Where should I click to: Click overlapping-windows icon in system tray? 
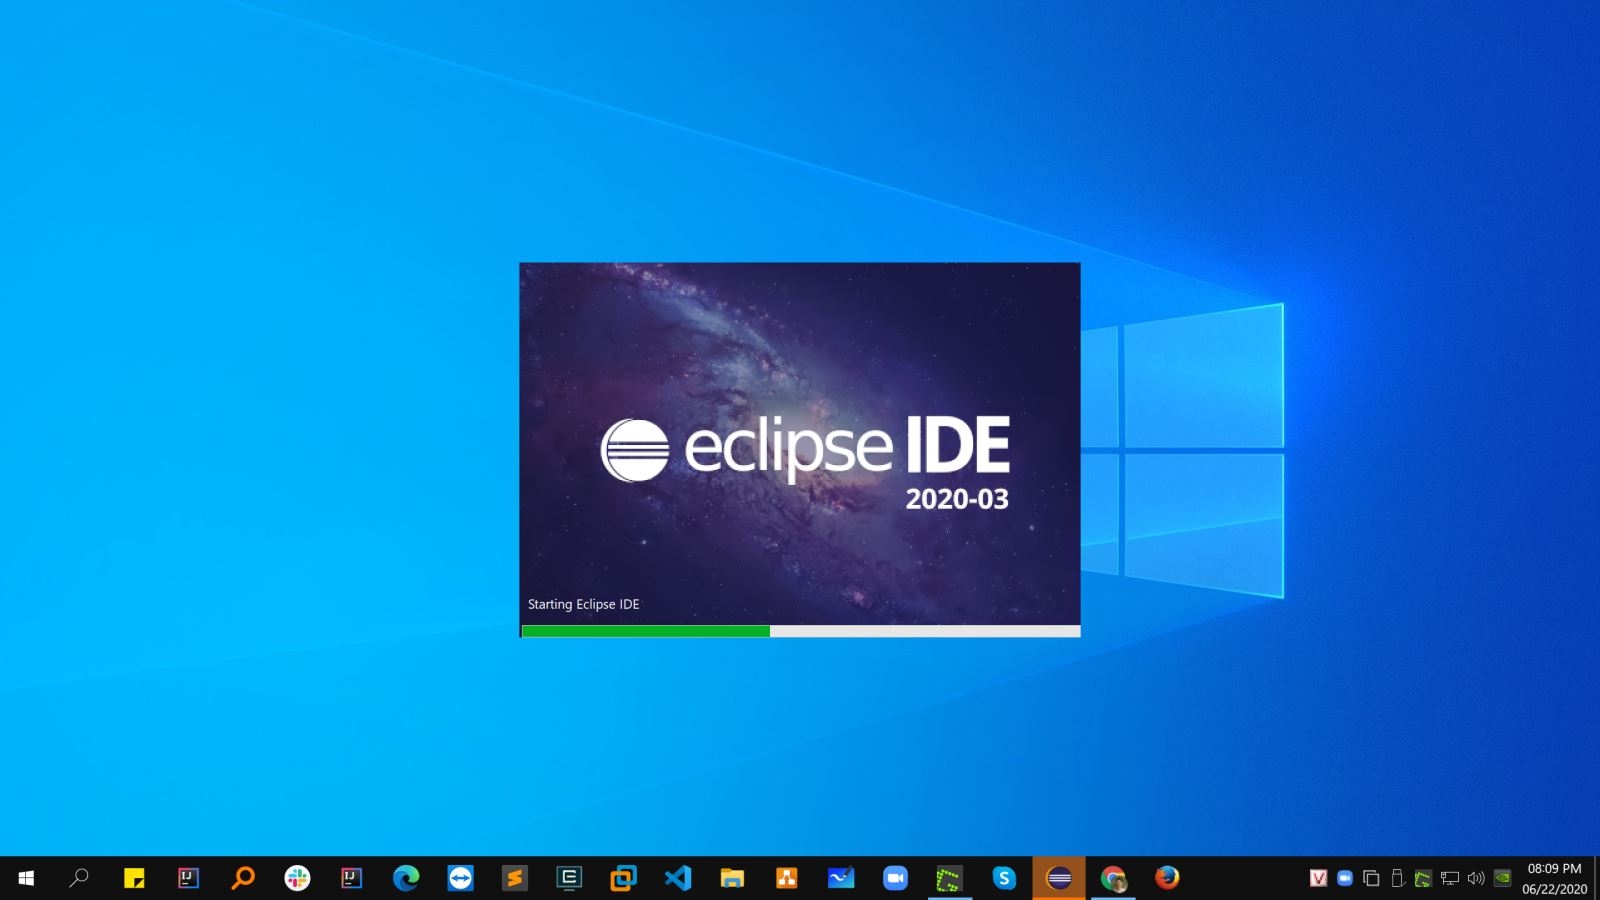(1371, 878)
